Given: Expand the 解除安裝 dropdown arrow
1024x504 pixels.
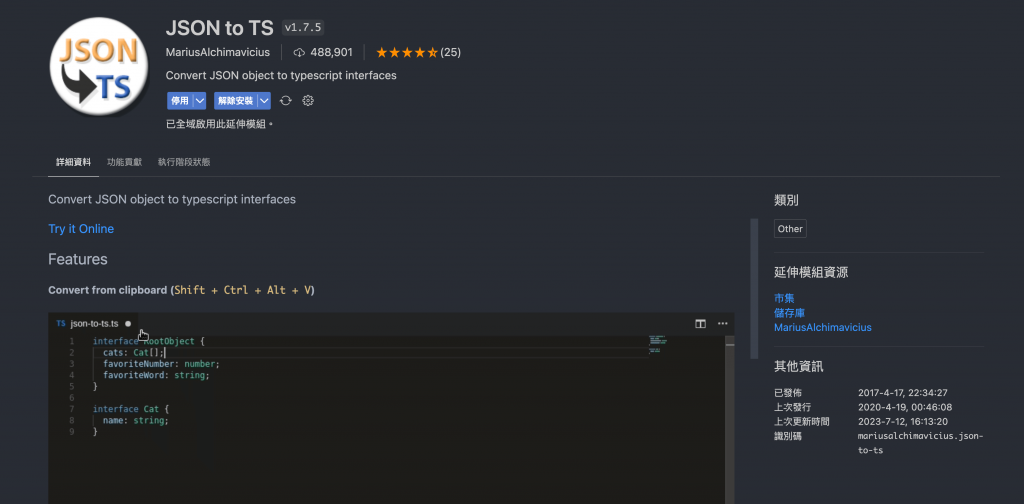Looking at the screenshot, I should coord(264,101).
